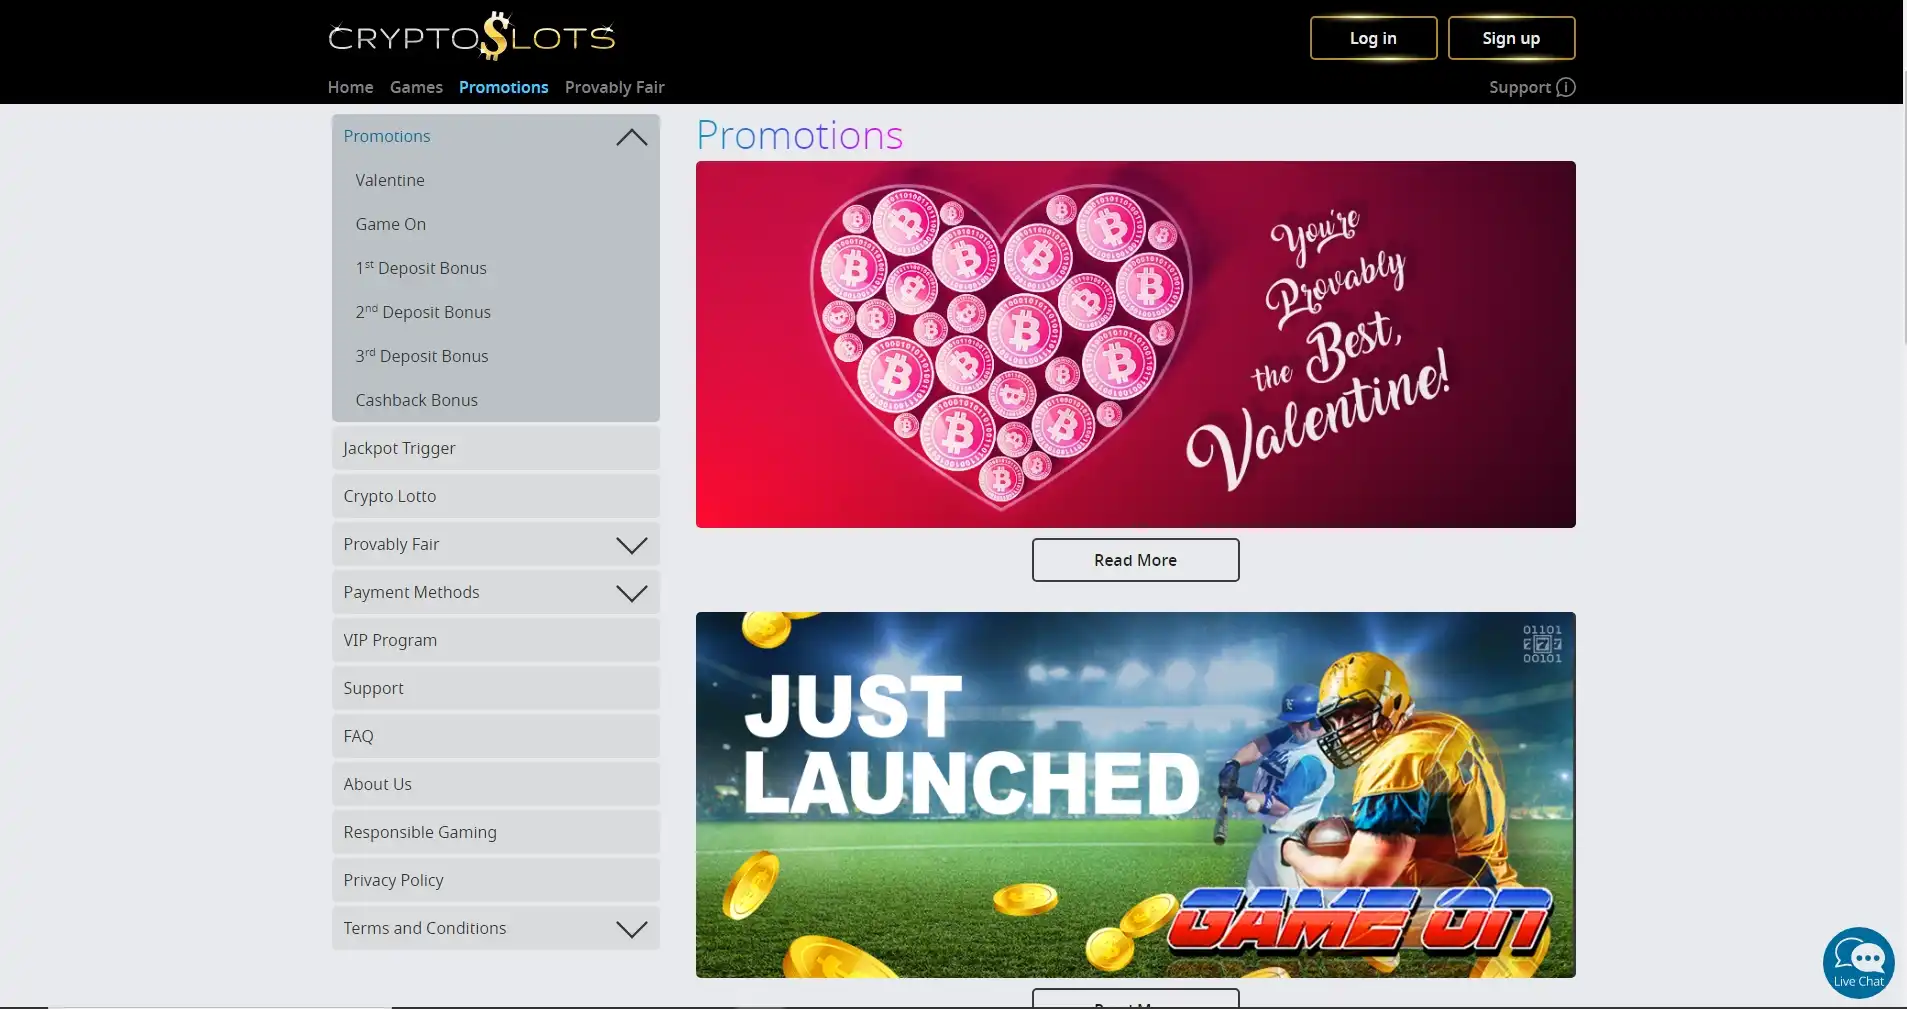The height and width of the screenshot is (1009, 1907).
Task: Click Read More under Valentine banner
Action: pyautogui.click(x=1135, y=560)
